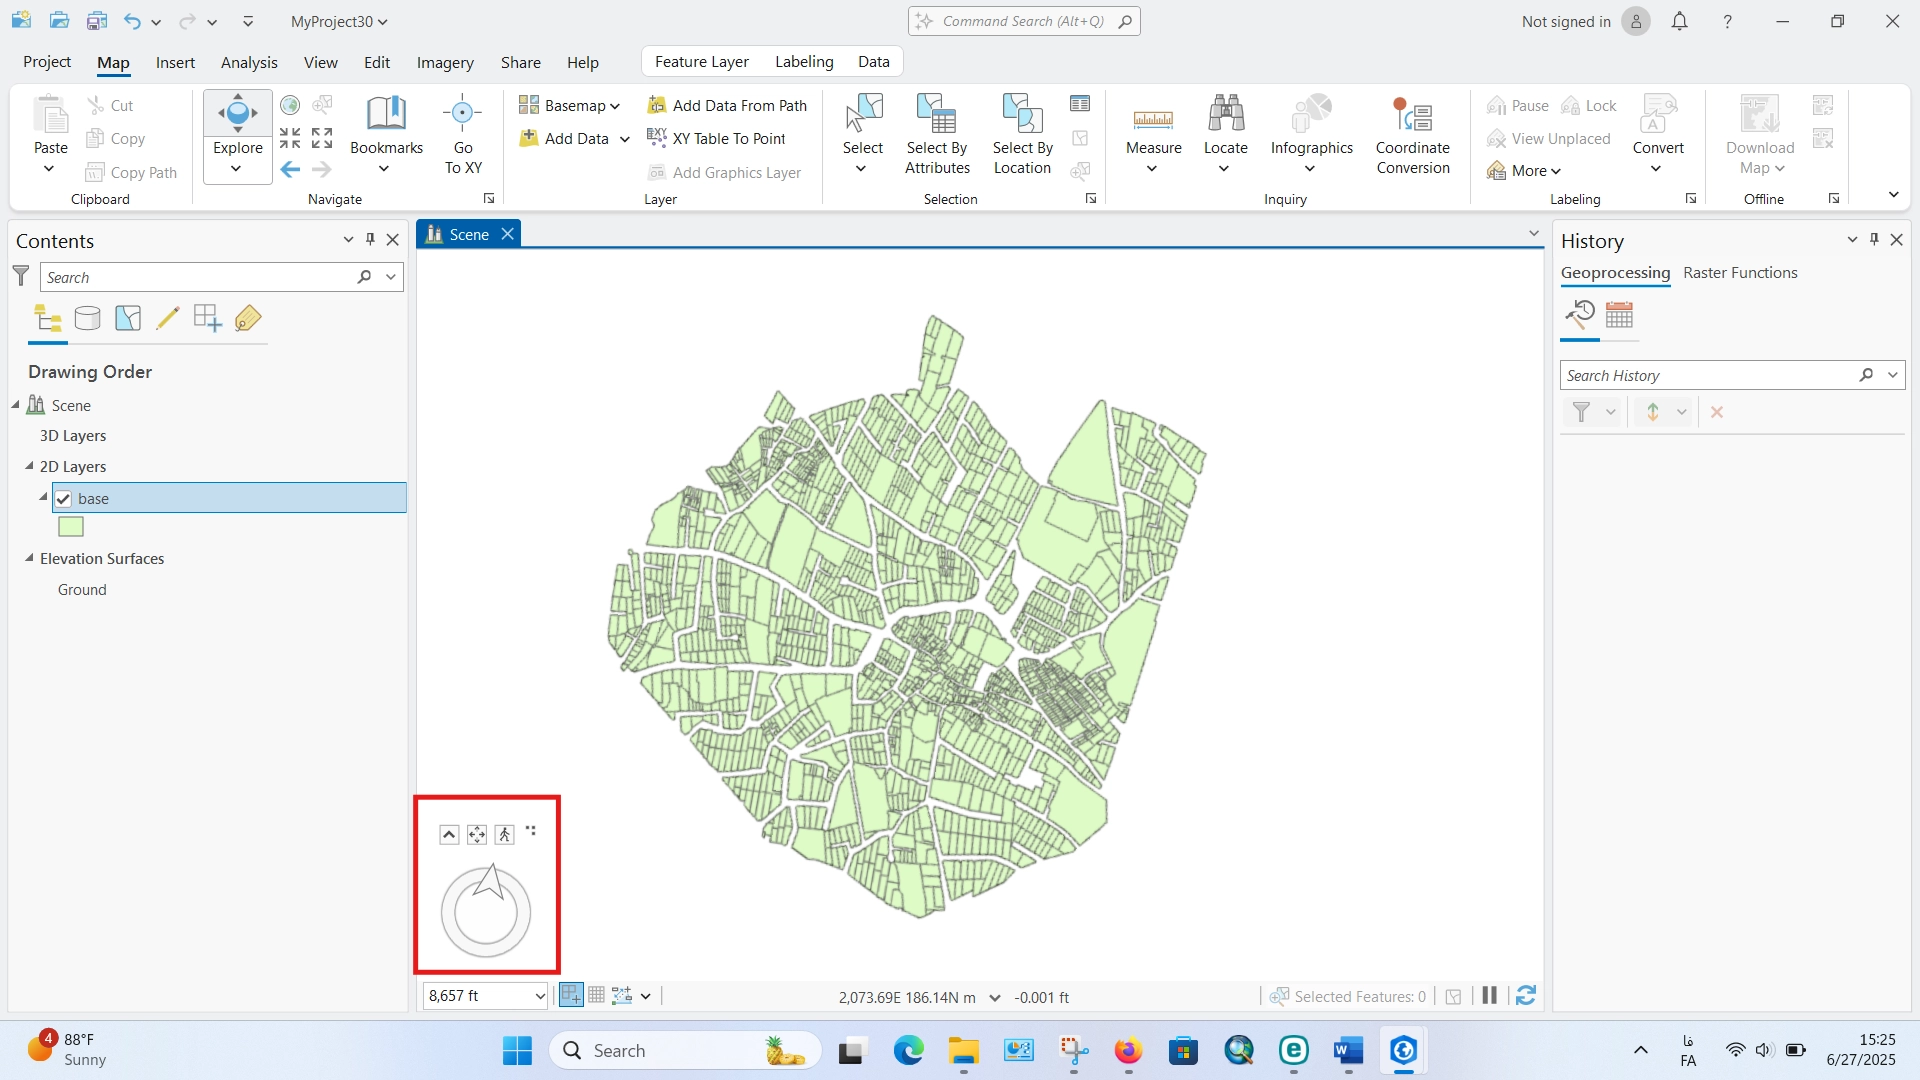1920x1080 pixels.
Task: Switch navigator to pan mode arrows icon
Action: (x=477, y=835)
